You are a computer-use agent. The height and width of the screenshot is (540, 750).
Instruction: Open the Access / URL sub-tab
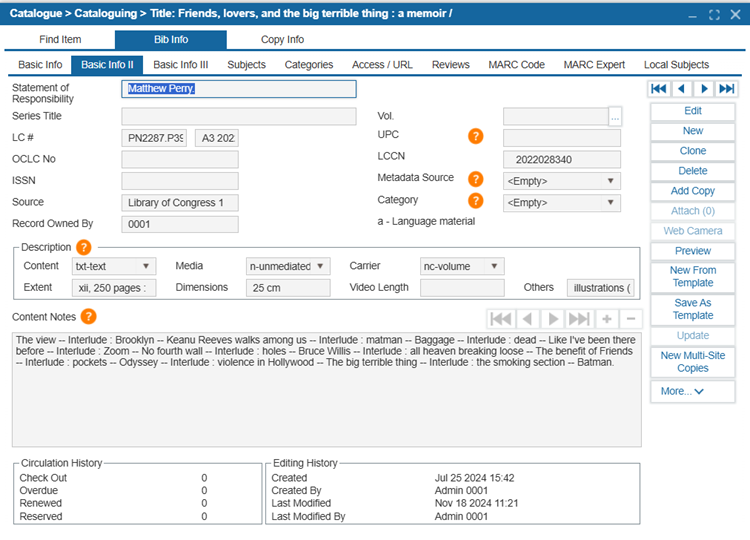382,65
